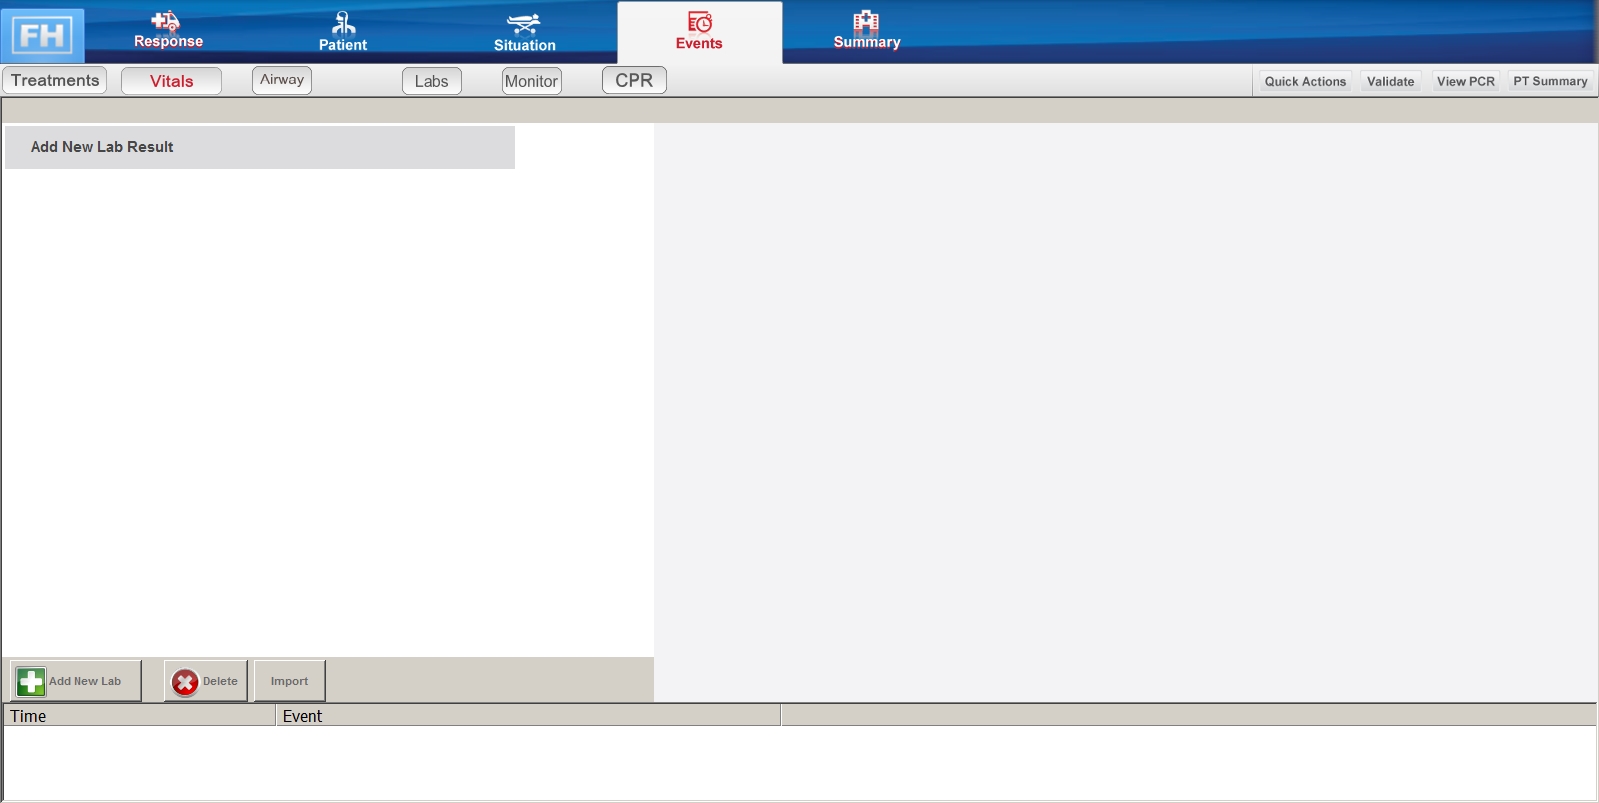The width and height of the screenshot is (1599, 803).
Task: Go to the CPR subtab
Action: pos(634,80)
